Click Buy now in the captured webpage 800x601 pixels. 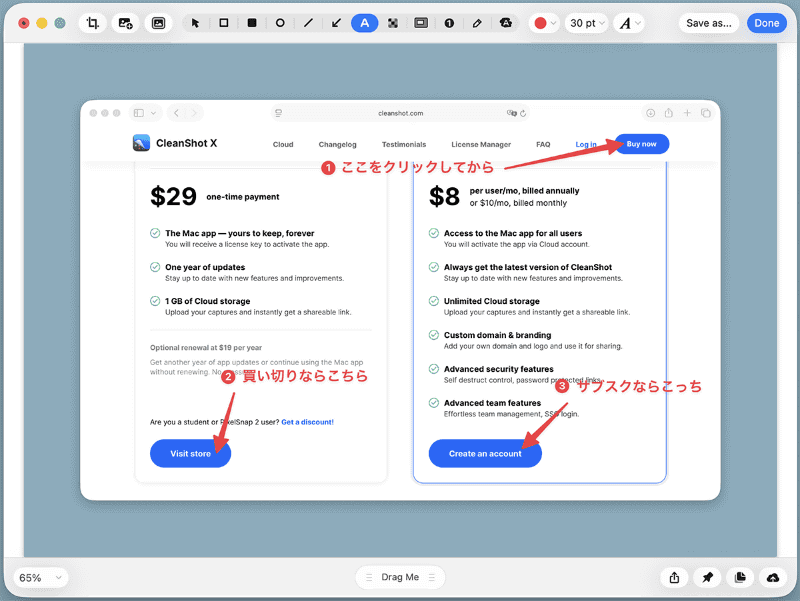click(641, 144)
